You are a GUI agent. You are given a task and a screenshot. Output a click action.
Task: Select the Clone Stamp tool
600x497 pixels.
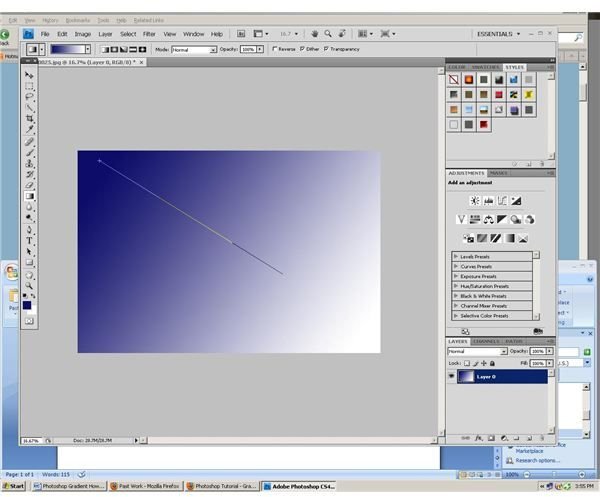[x=29, y=164]
